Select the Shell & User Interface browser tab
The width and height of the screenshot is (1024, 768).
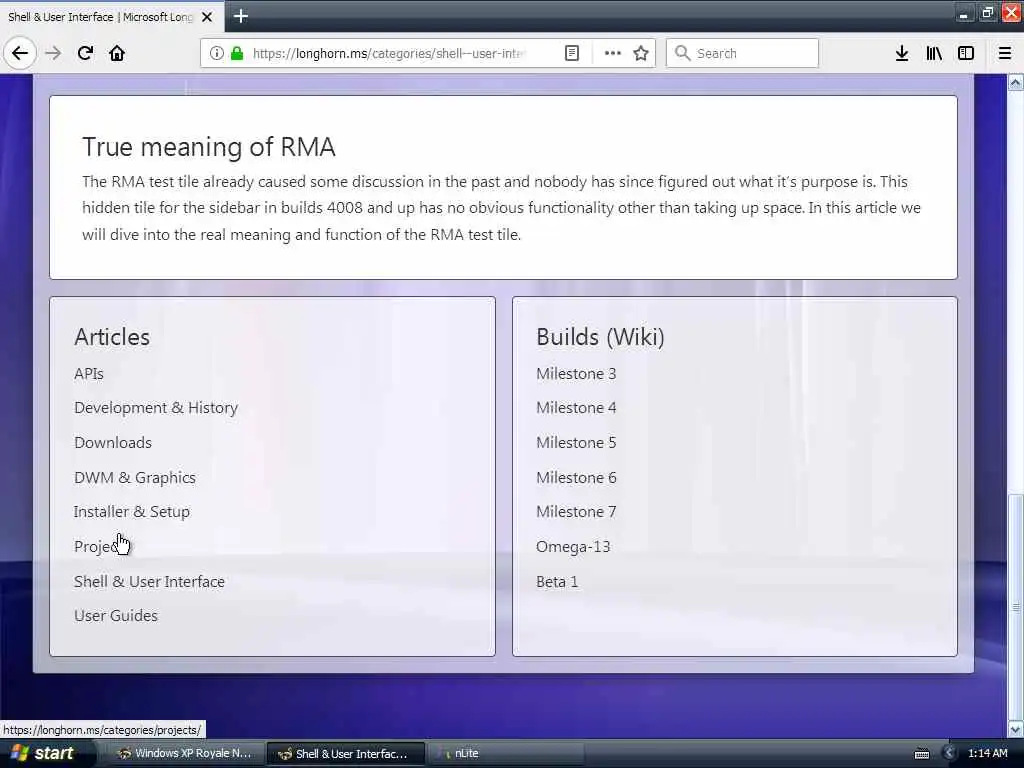(101, 17)
